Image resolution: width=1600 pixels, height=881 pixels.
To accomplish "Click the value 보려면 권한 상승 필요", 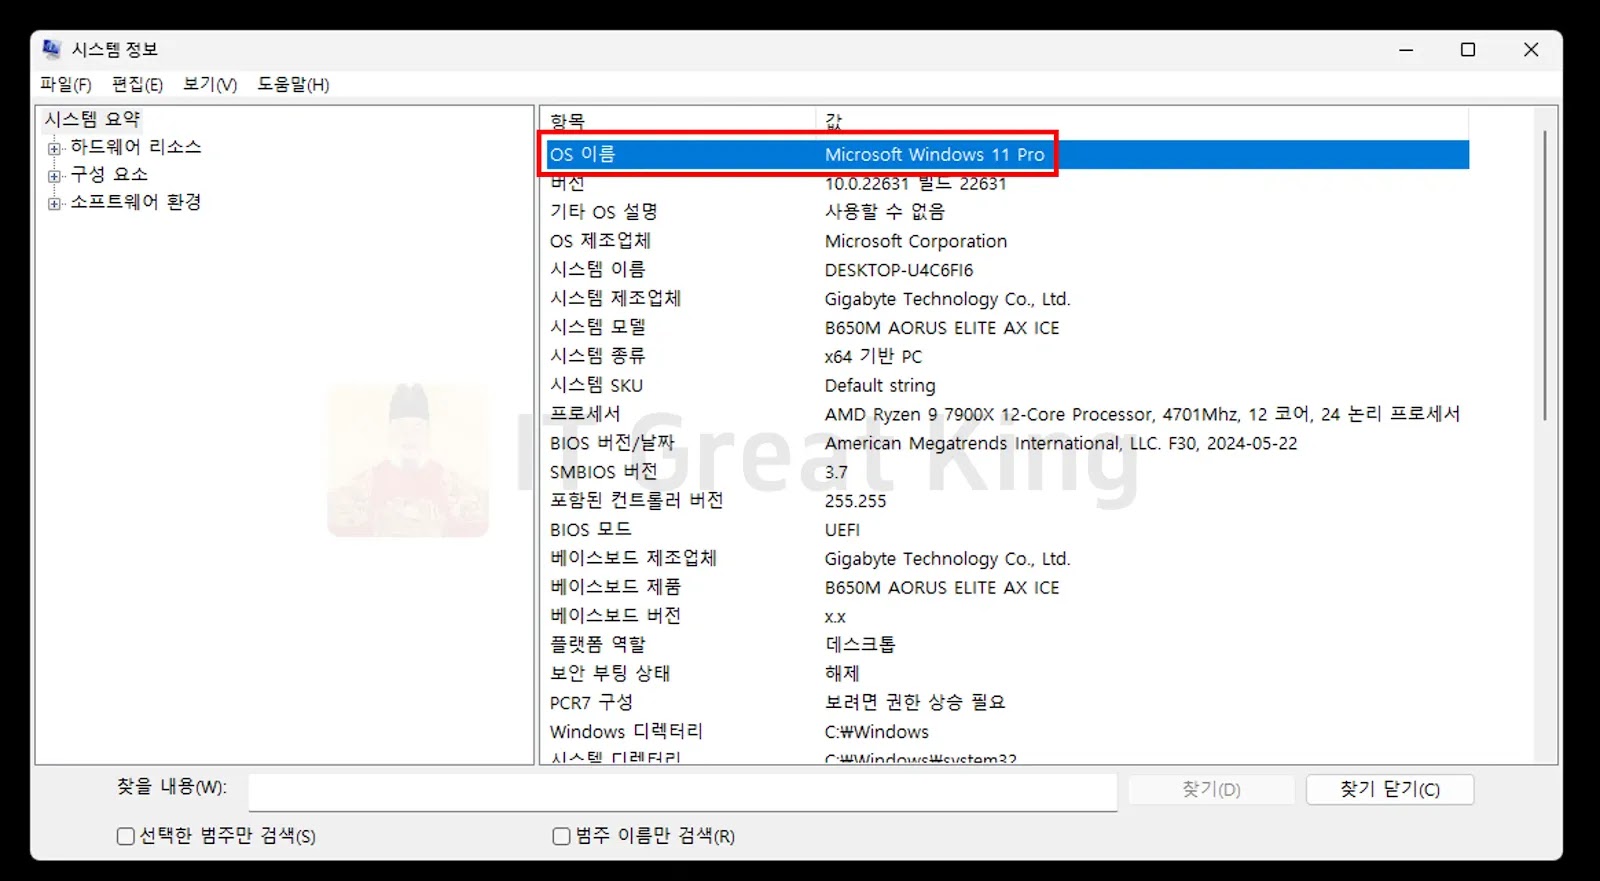I will click(915, 703).
